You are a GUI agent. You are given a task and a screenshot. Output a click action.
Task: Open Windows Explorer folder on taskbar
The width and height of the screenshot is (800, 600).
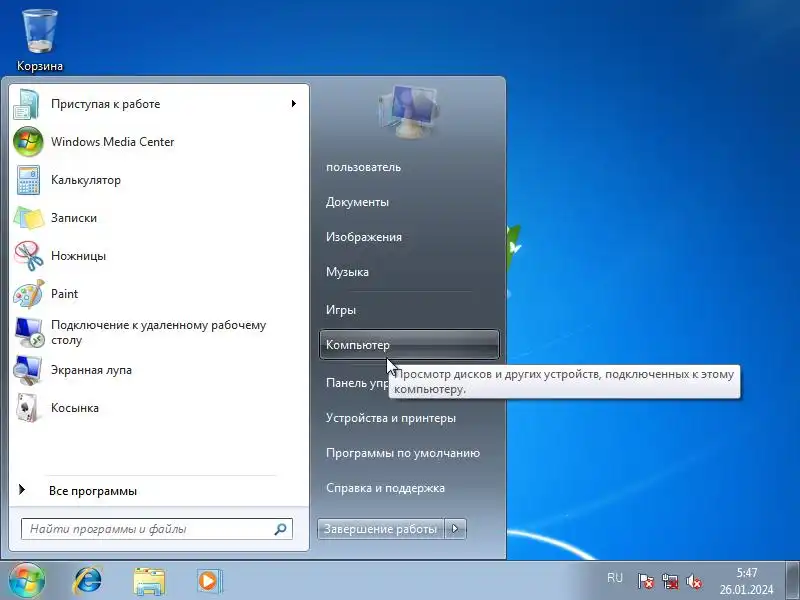point(149,581)
